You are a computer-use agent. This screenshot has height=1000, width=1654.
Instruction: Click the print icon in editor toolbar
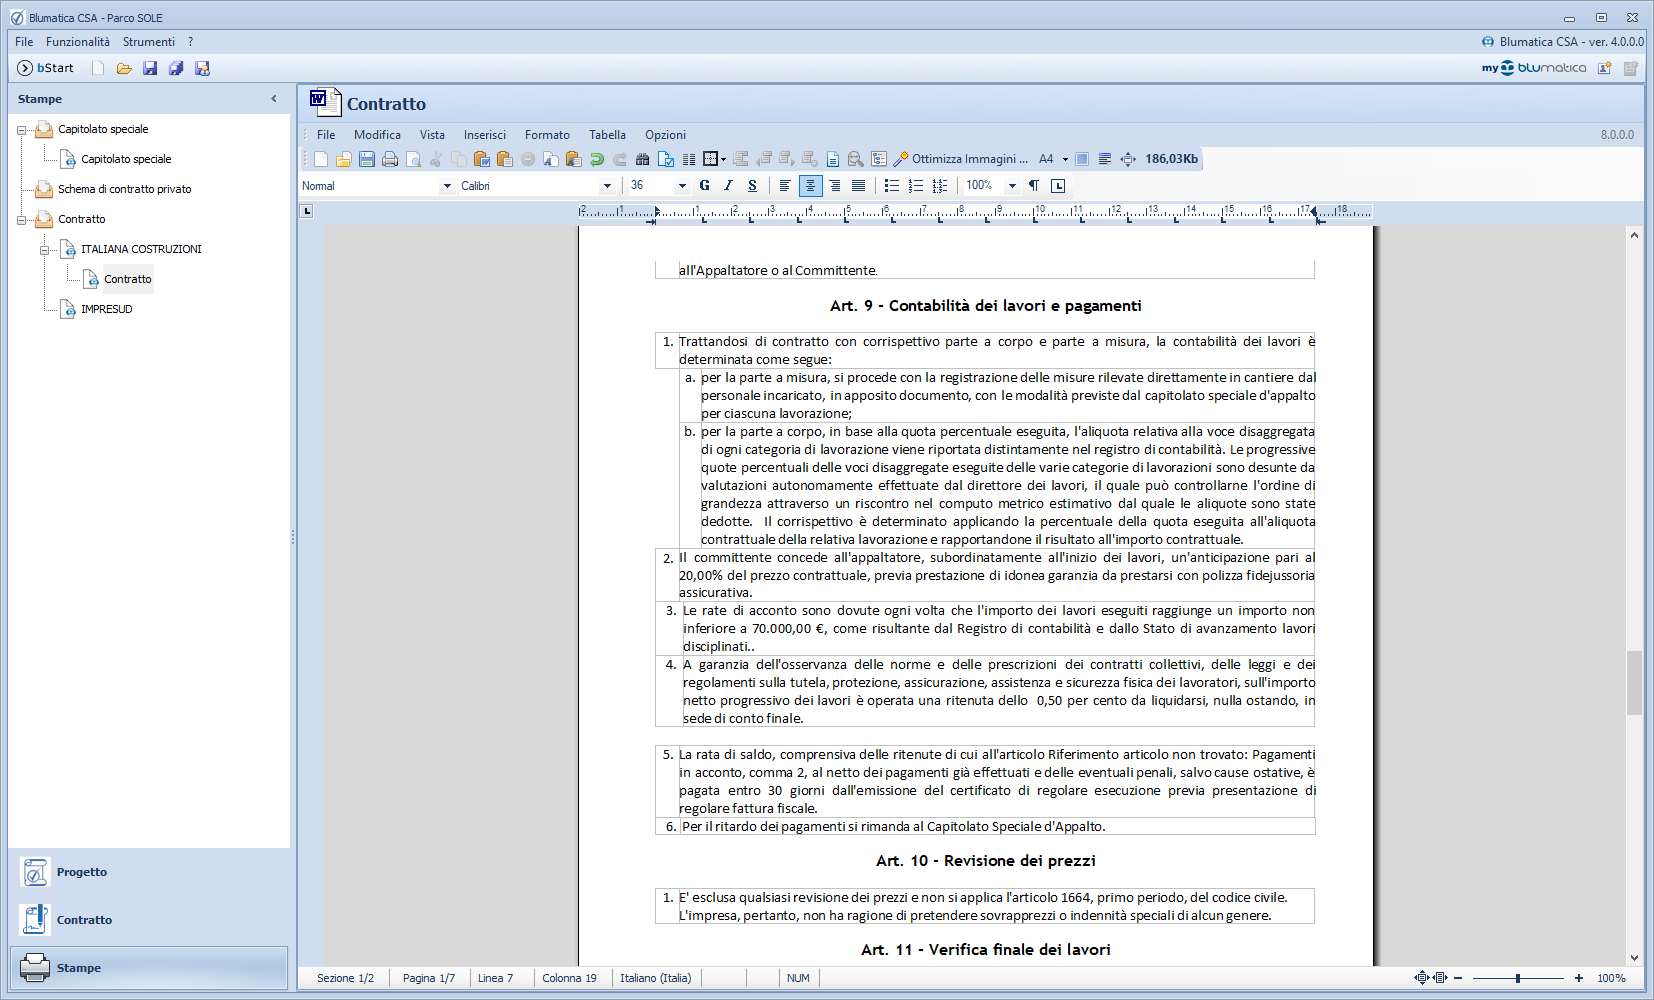tap(390, 159)
